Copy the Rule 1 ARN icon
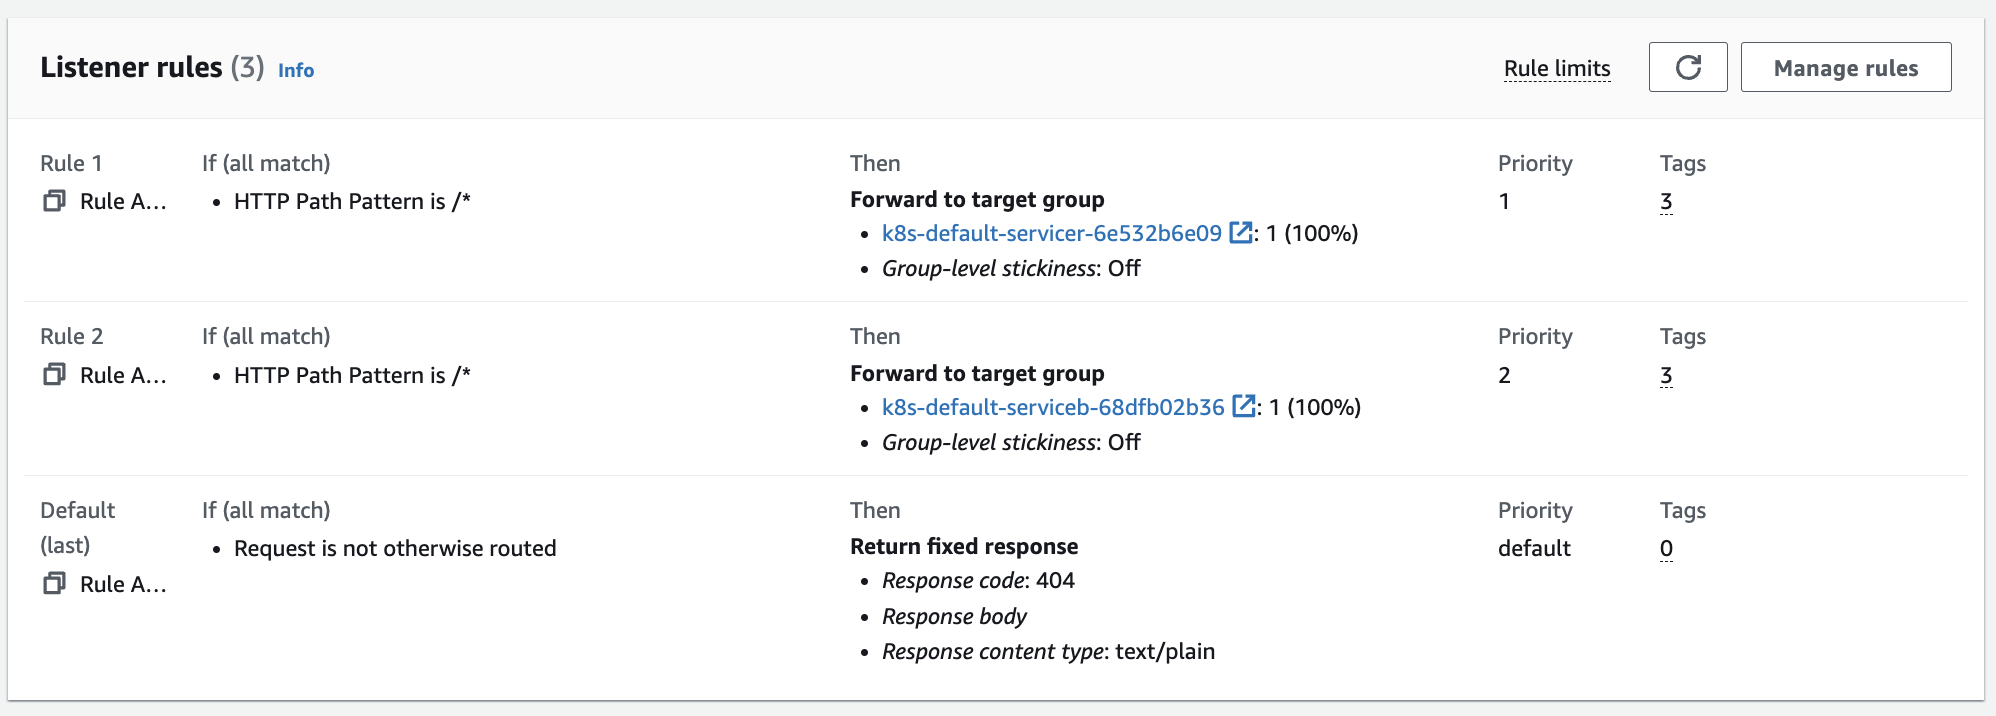This screenshot has width=1996, height=716. [54, 201]
